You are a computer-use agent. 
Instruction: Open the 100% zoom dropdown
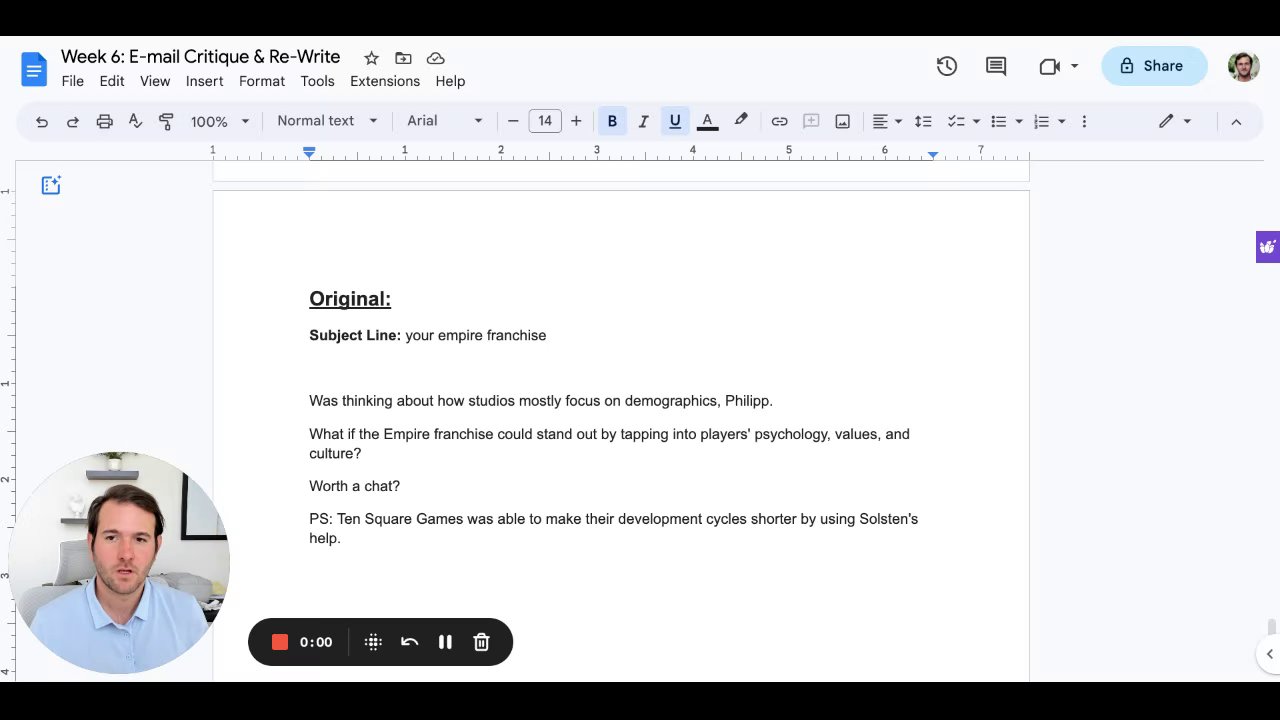(x=220, y=121)
